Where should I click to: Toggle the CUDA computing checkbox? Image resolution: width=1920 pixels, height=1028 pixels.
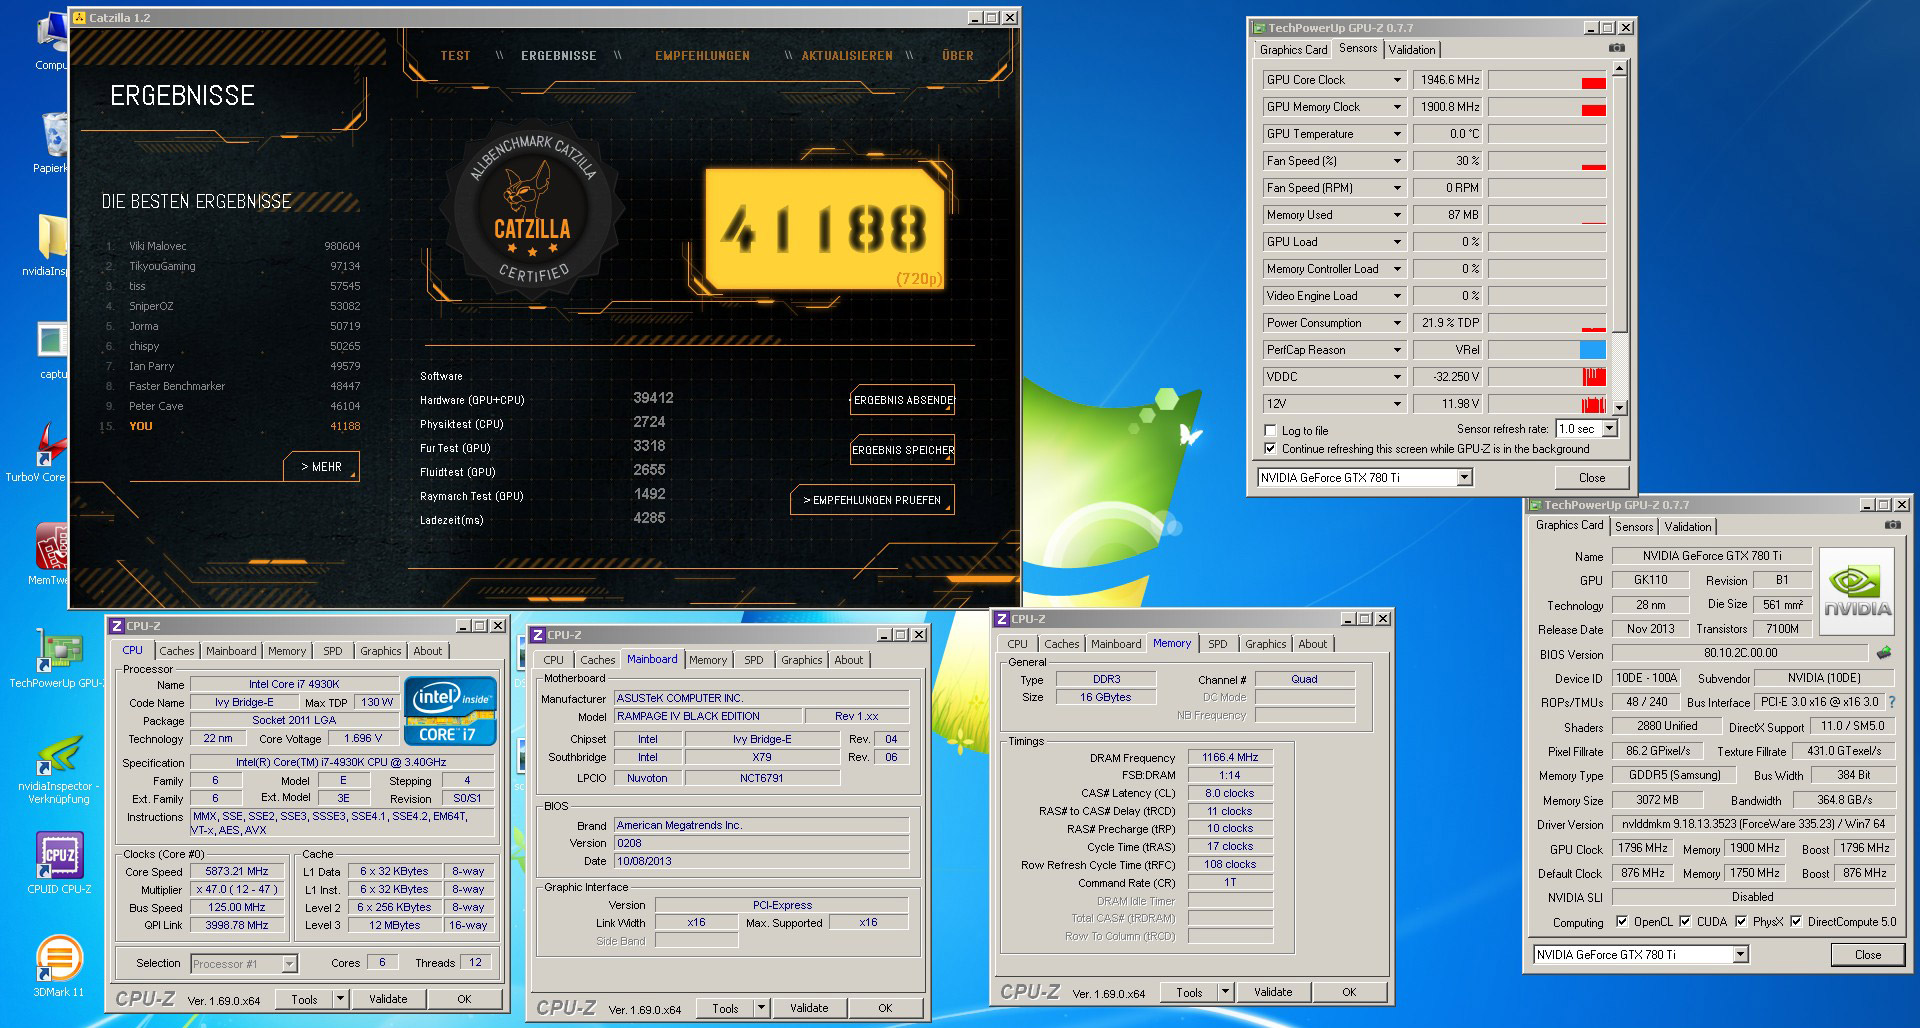[1686, 922]
